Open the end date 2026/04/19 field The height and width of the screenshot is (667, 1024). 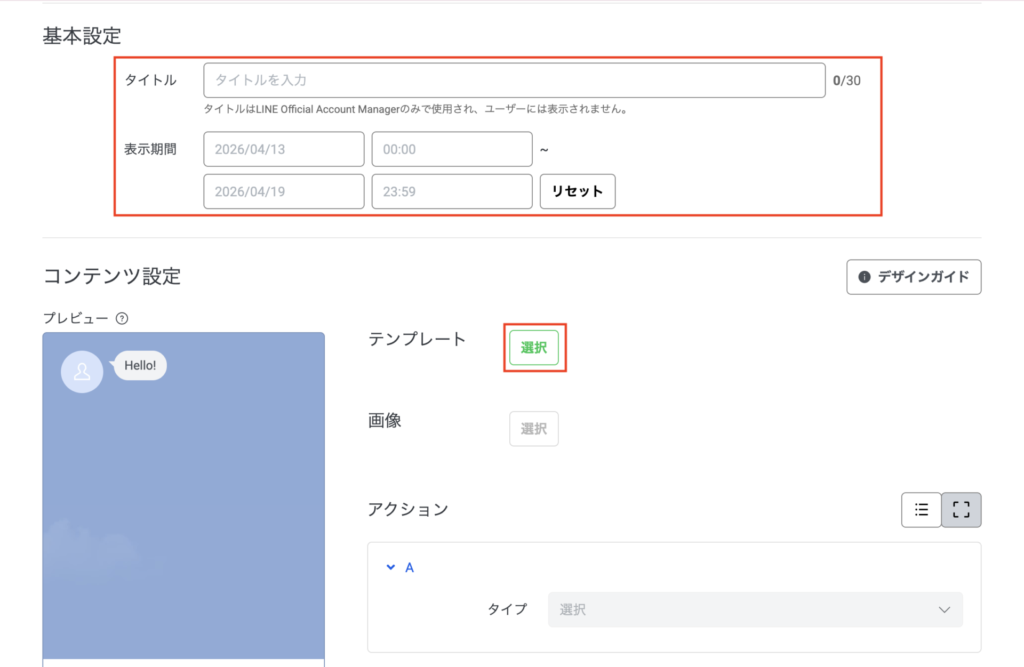[283, 191]
